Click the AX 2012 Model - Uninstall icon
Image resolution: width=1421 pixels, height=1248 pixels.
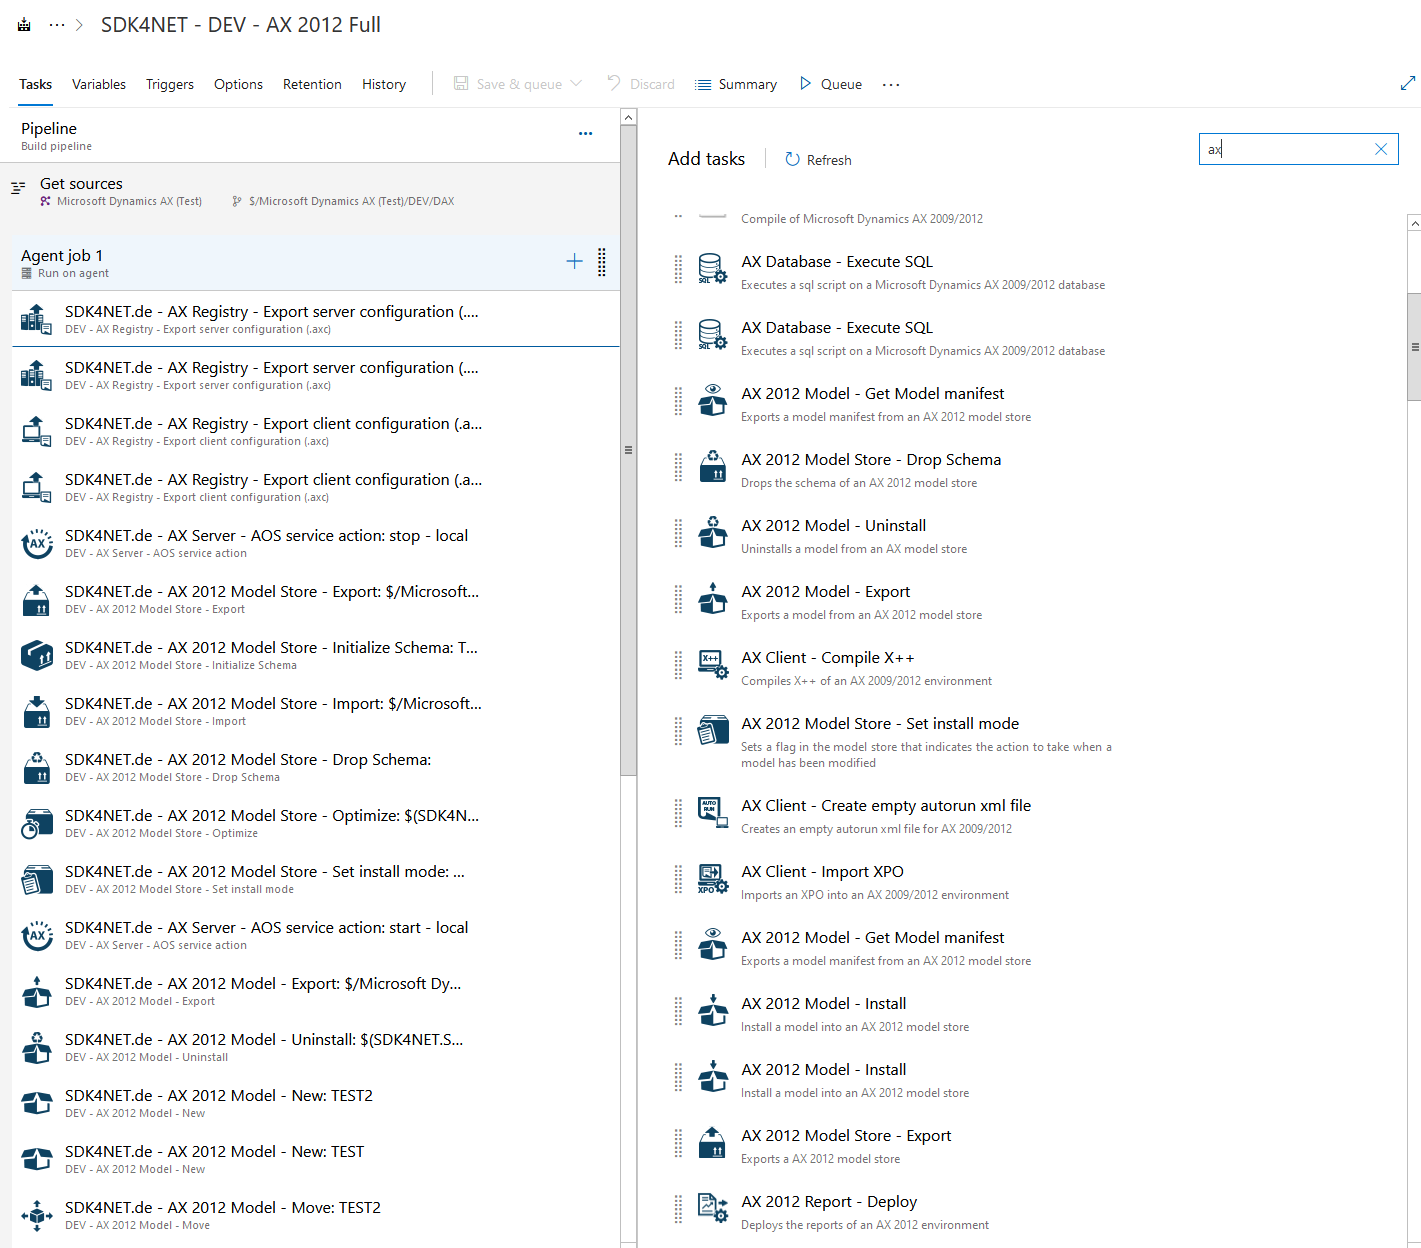(x=712, y=533)
